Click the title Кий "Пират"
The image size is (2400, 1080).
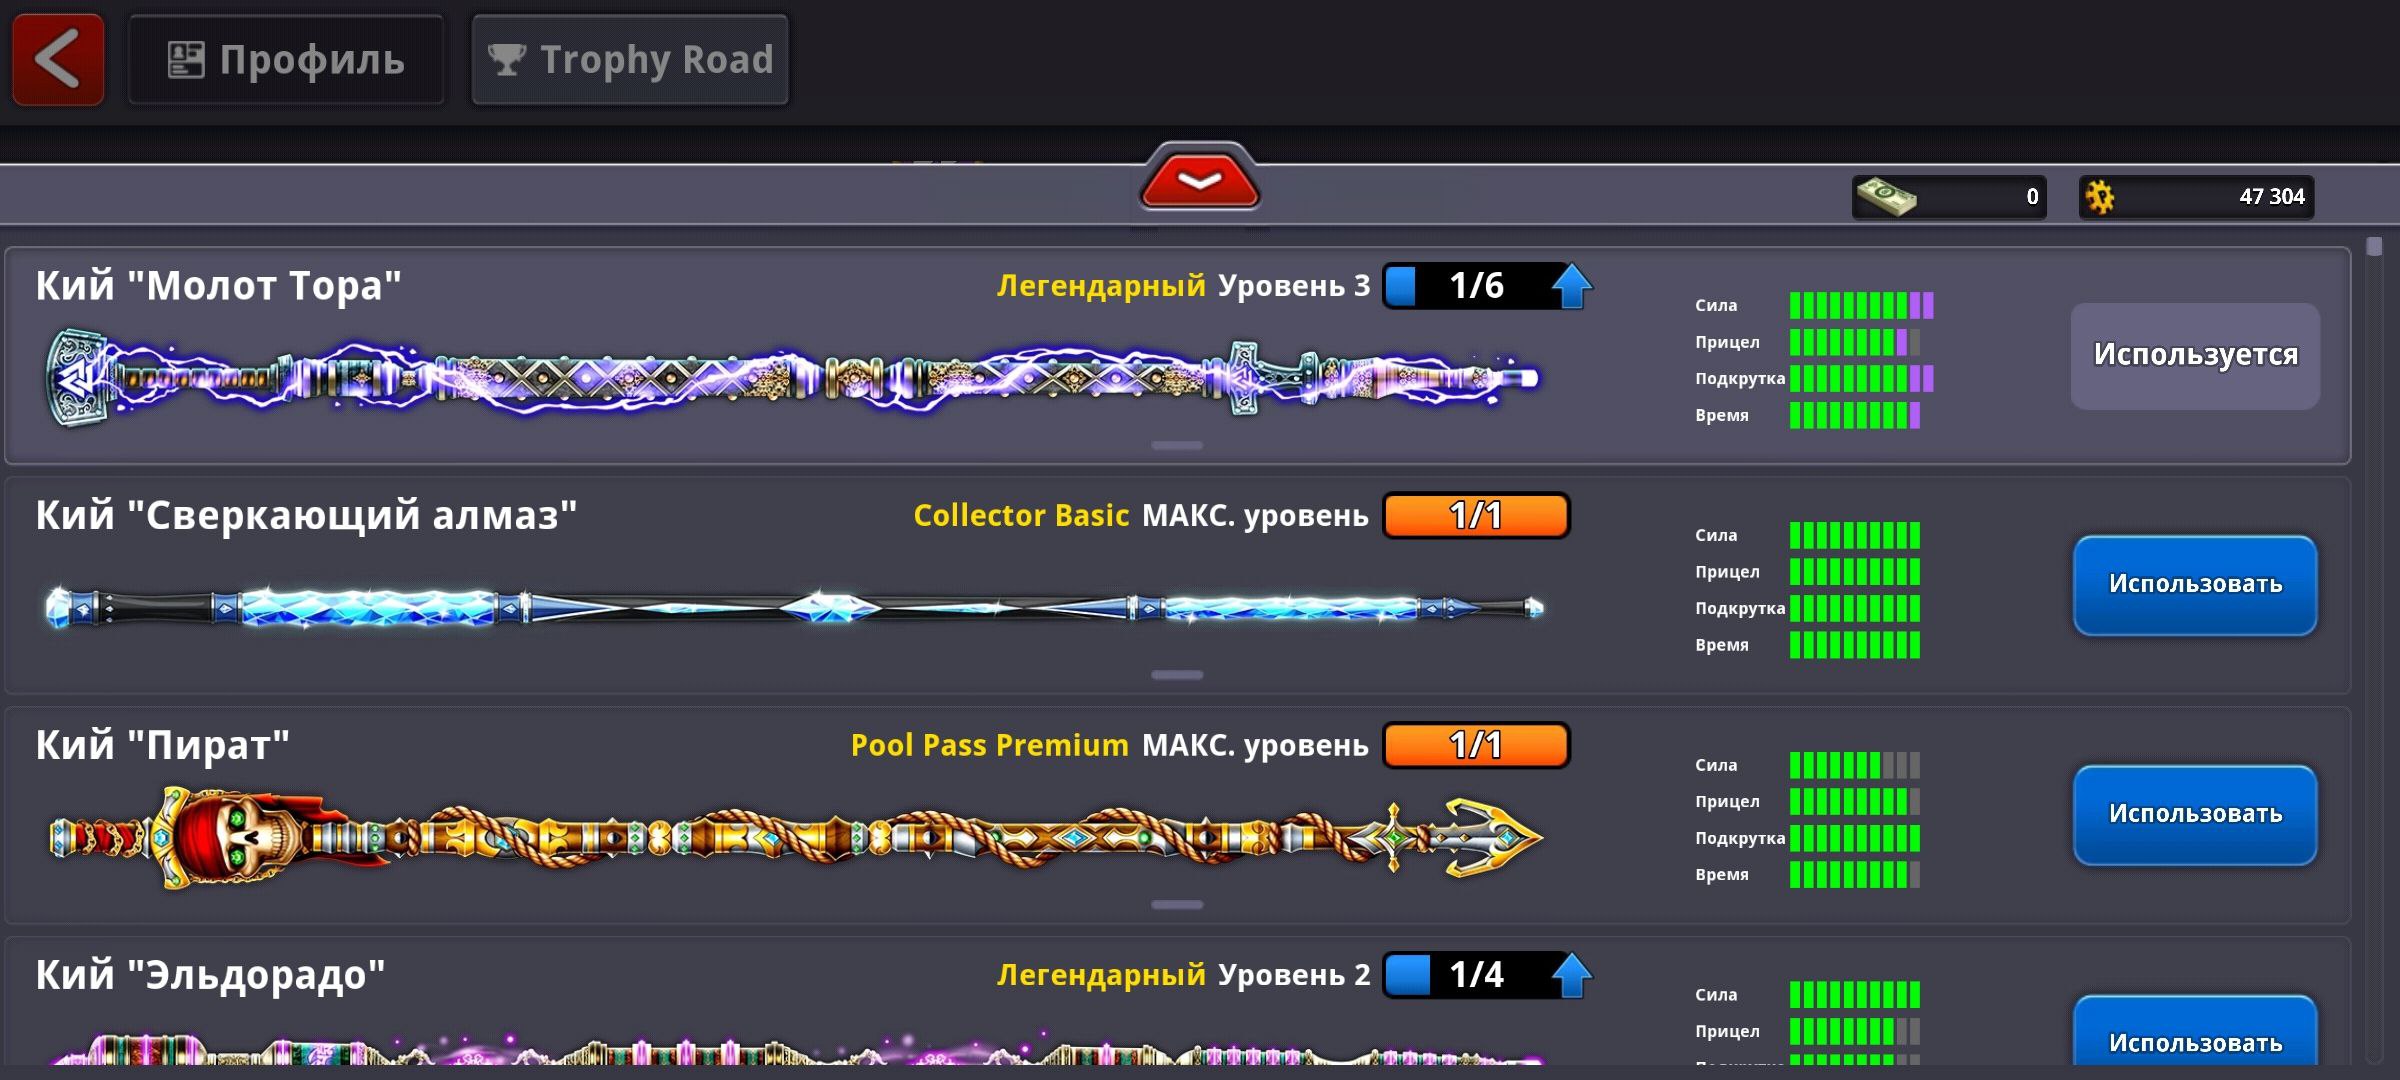coord(162,746)
